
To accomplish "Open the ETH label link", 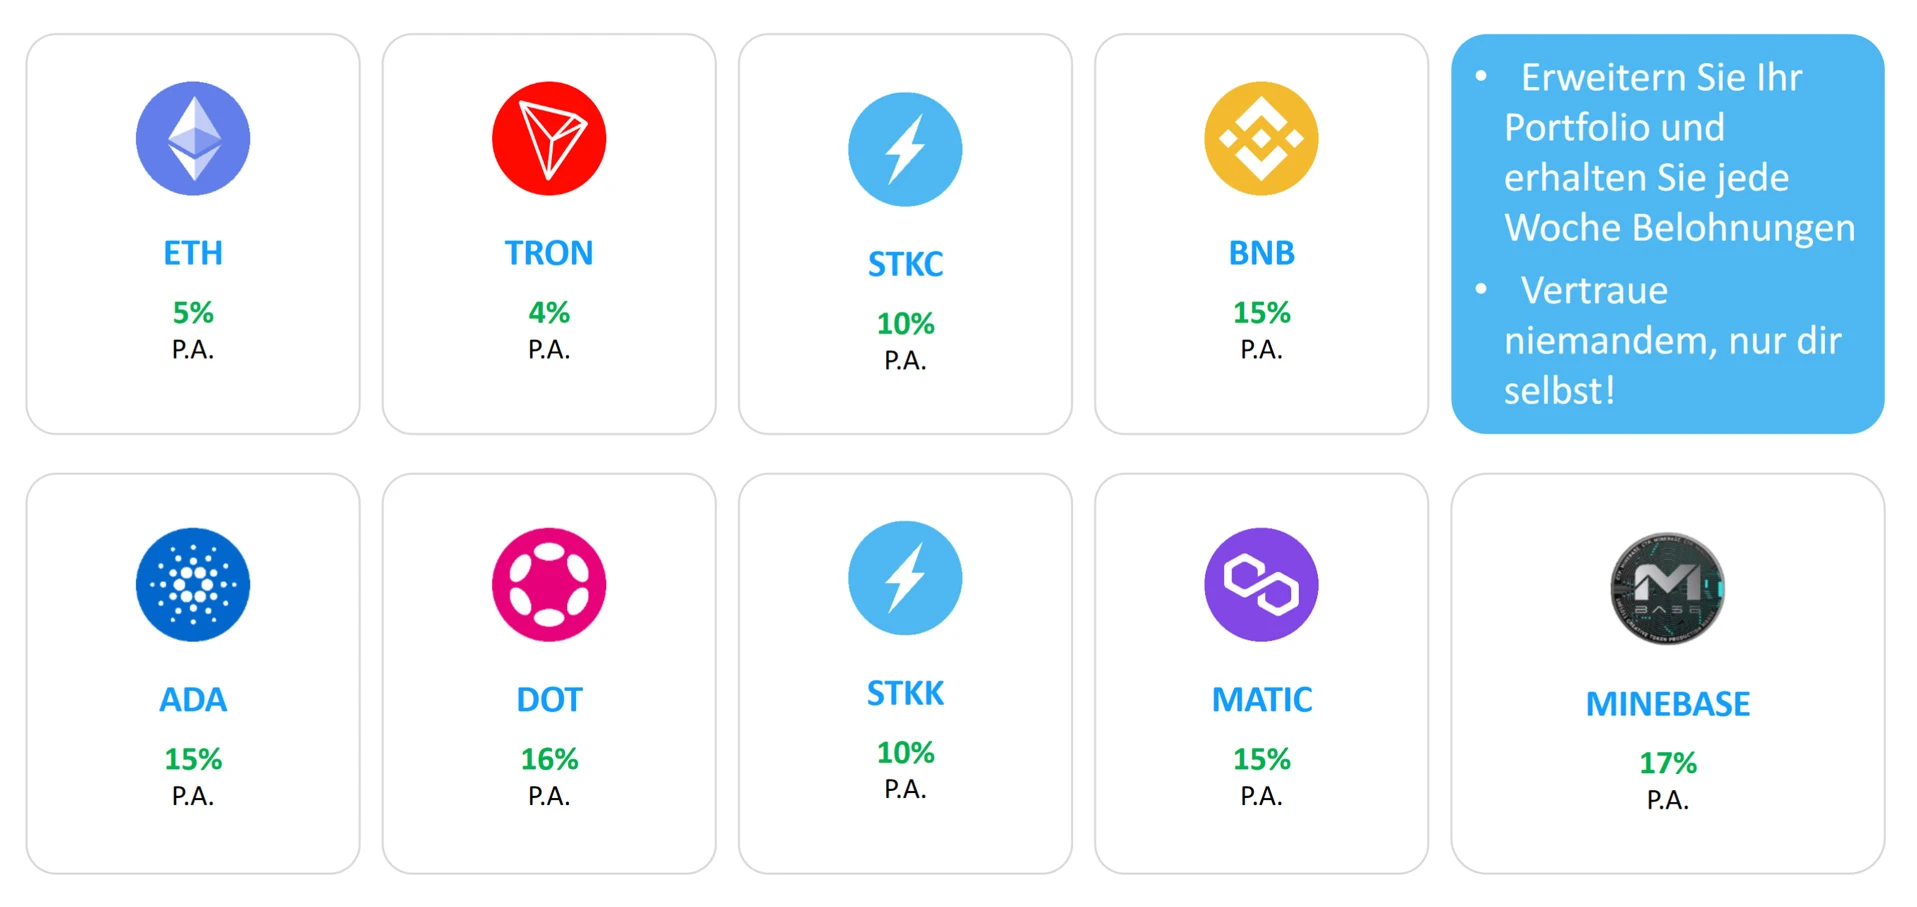I will (x=193, y=253).
